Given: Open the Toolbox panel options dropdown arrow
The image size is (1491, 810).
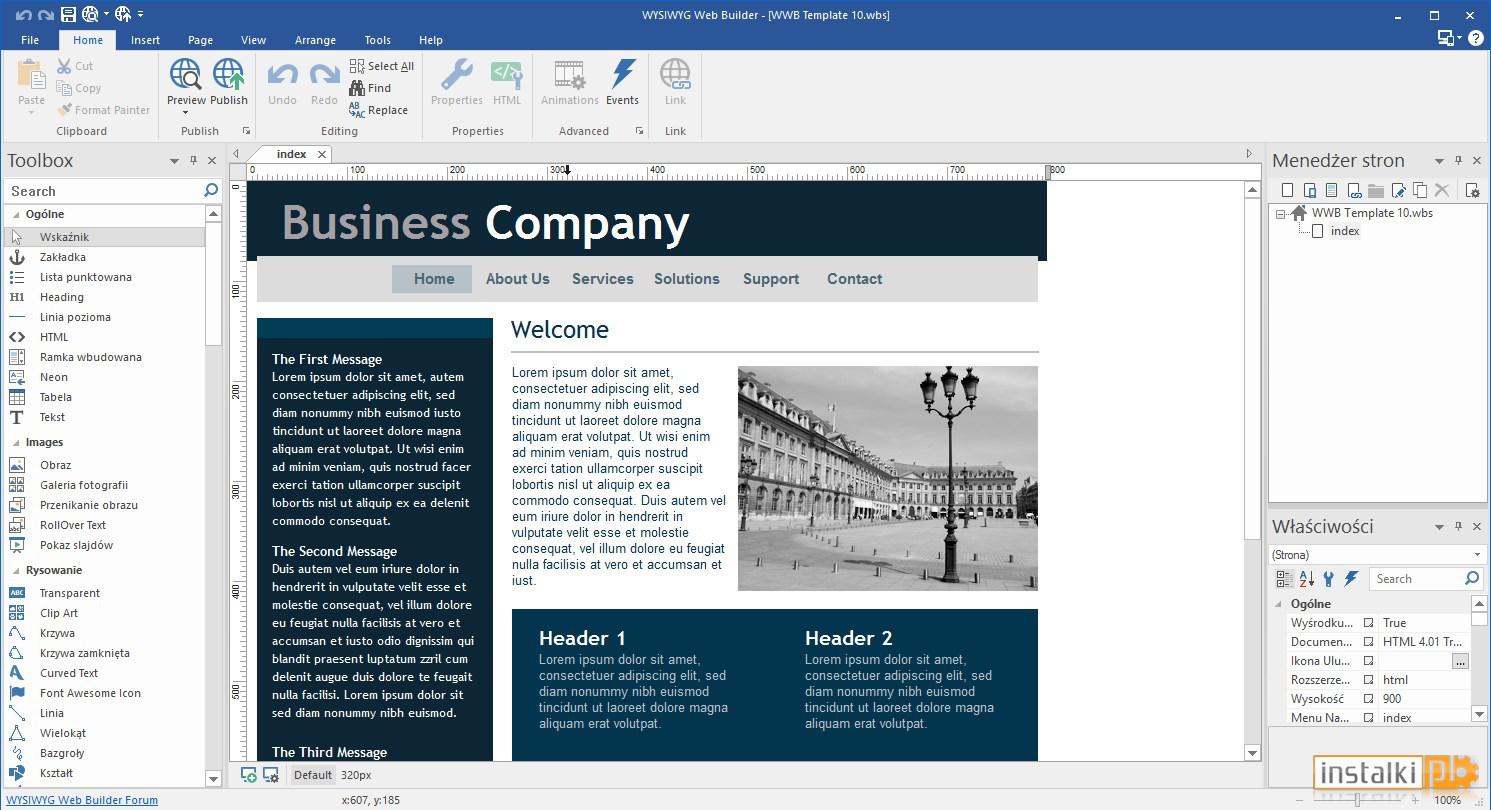Looking at the screenshot, I should [174, 160].
